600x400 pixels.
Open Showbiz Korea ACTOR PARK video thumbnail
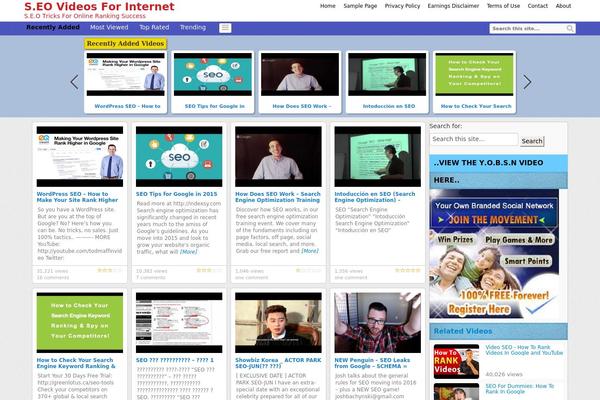[278, 323]
